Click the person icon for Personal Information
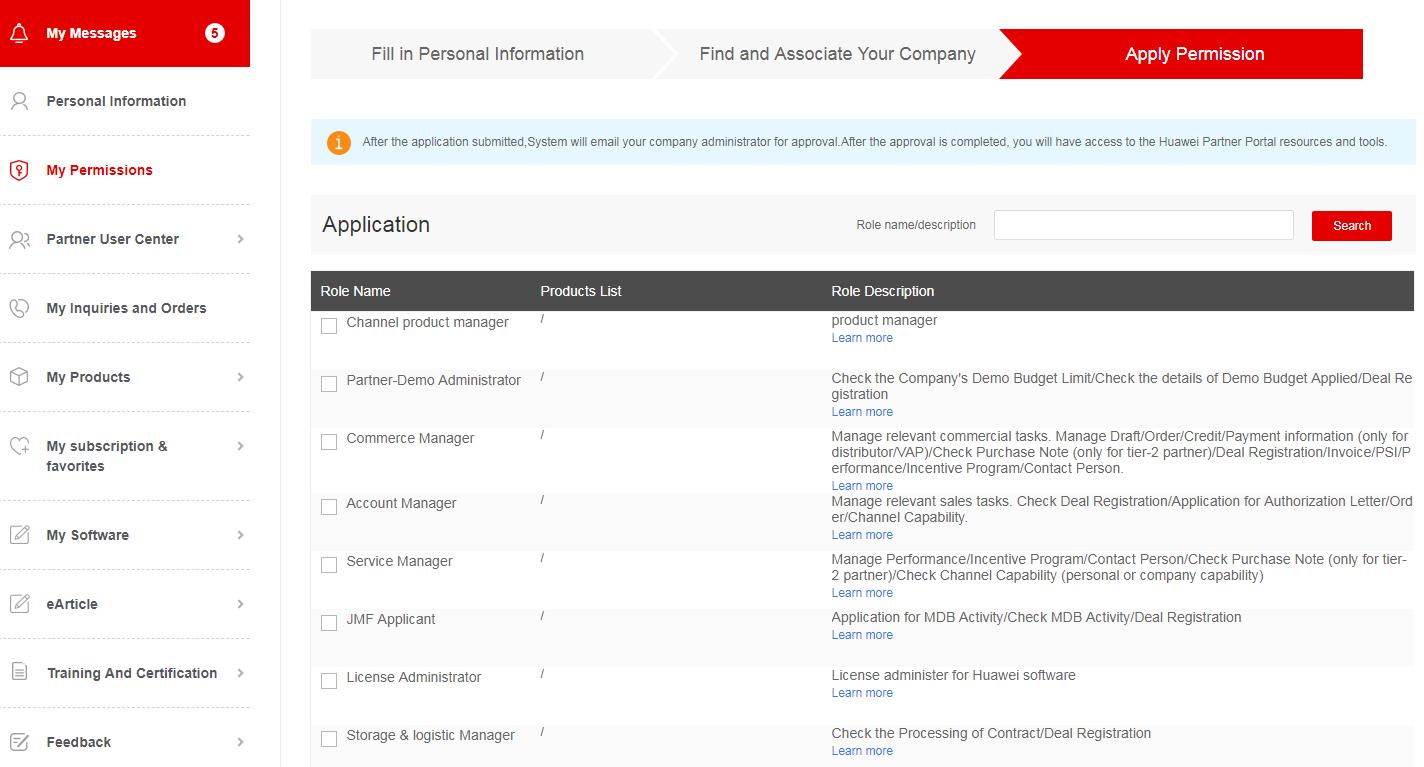This screenshot has height=767, width=1424. [x=19, y=101]
